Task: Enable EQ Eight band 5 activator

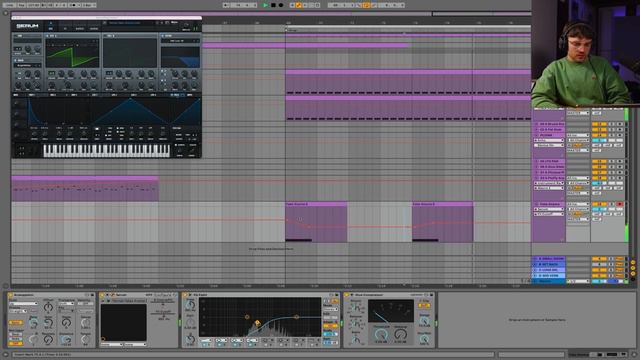Action: click(265, 345)
